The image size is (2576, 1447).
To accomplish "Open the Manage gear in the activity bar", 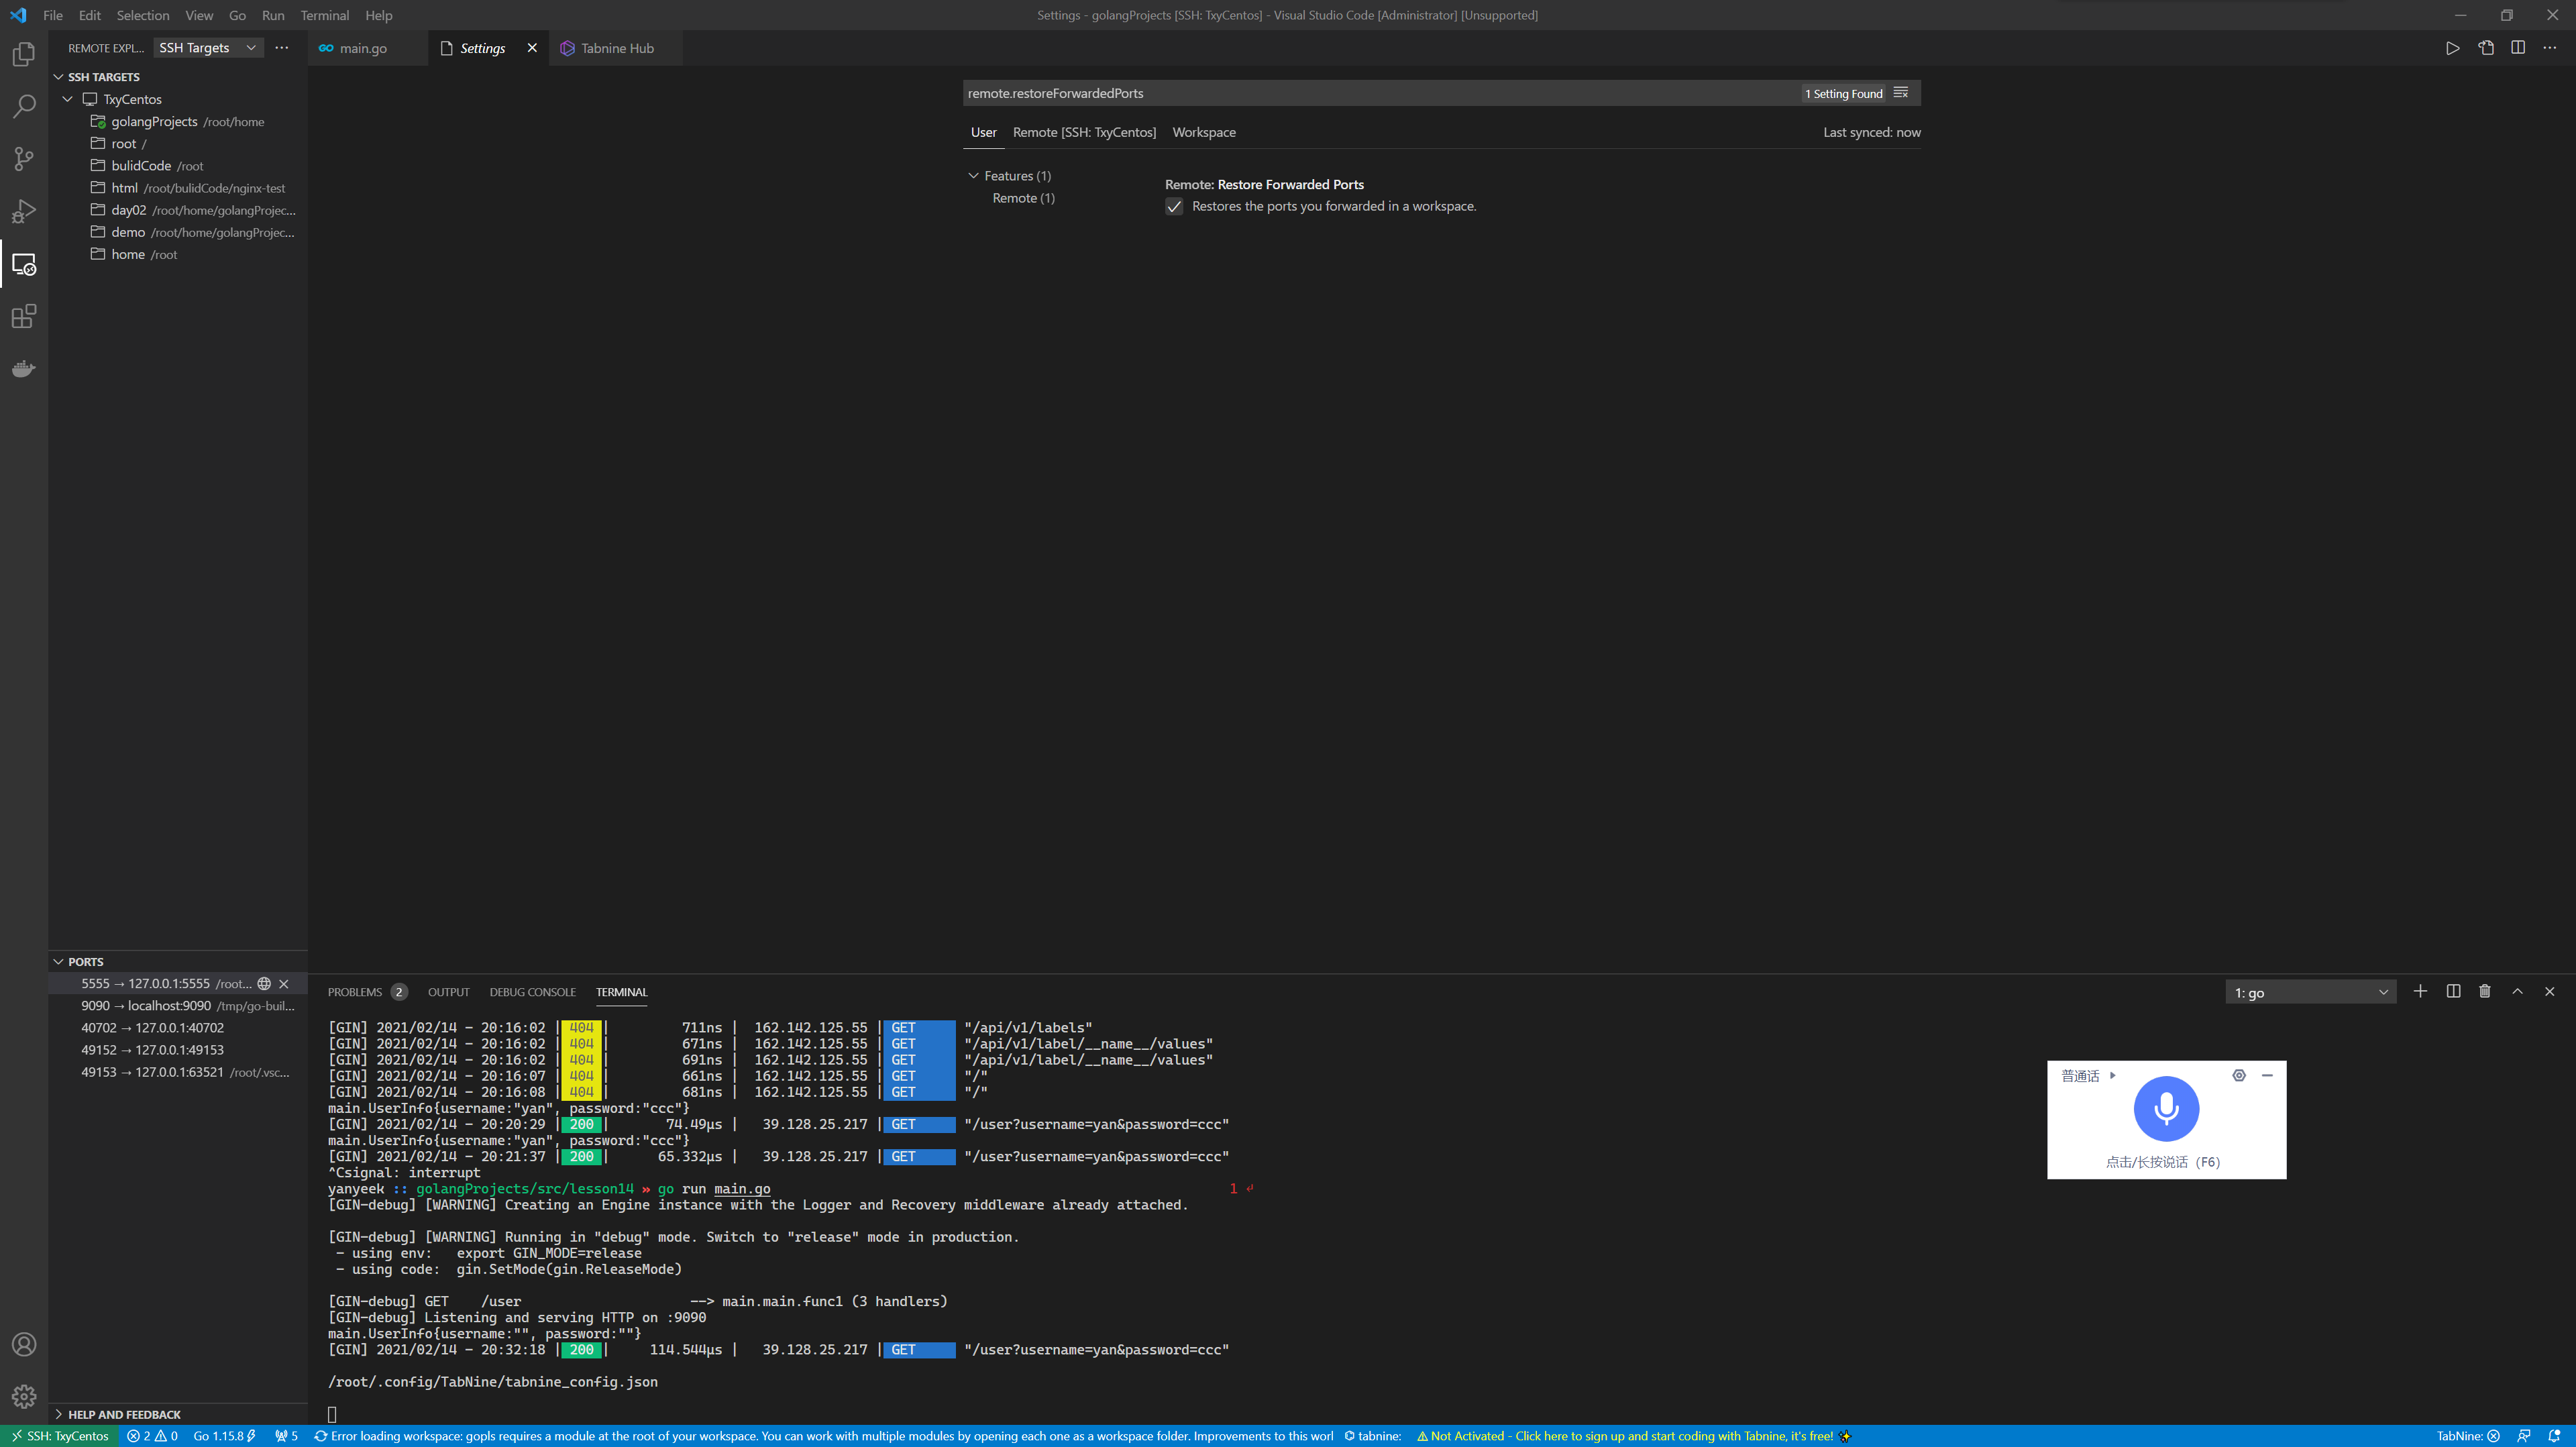I will [x=24, y=1396].
